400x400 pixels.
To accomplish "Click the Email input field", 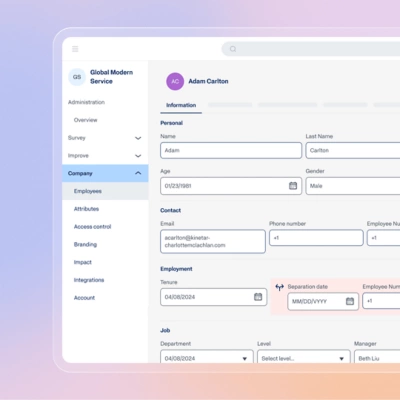I will tap(213, 241).
